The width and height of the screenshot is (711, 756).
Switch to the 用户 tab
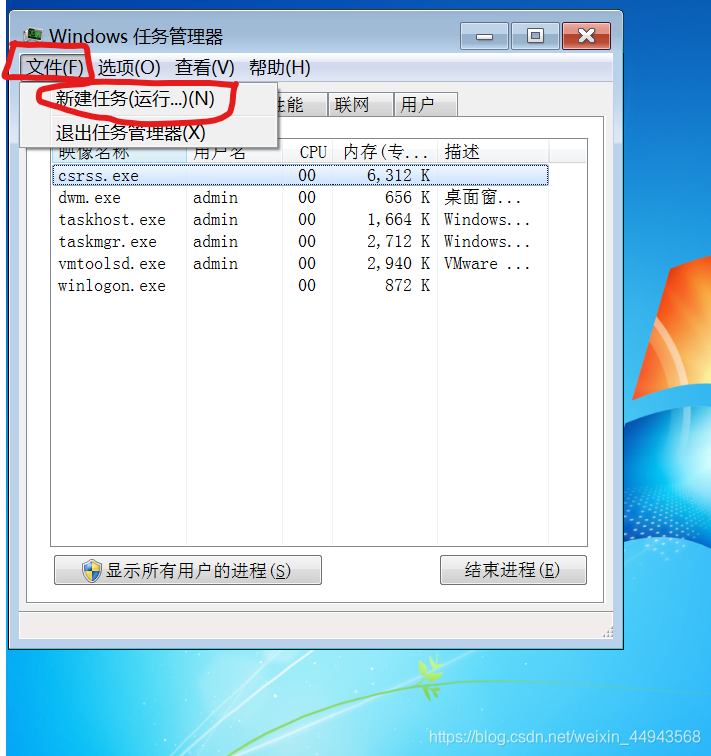click(425, 104)
